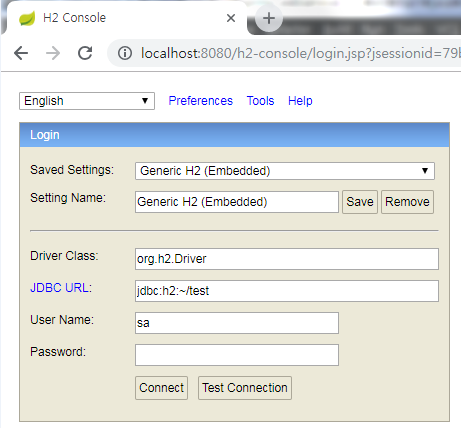Click the green leaf tab favicon

click(27, 18)
